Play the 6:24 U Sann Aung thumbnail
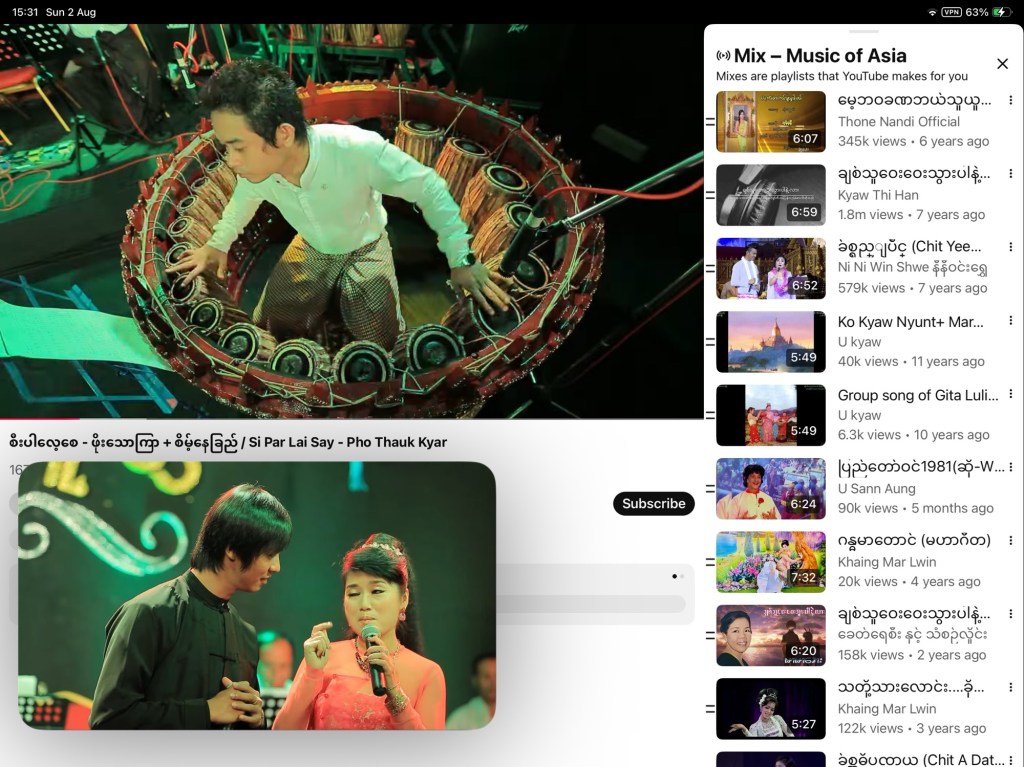 point(771,488)
